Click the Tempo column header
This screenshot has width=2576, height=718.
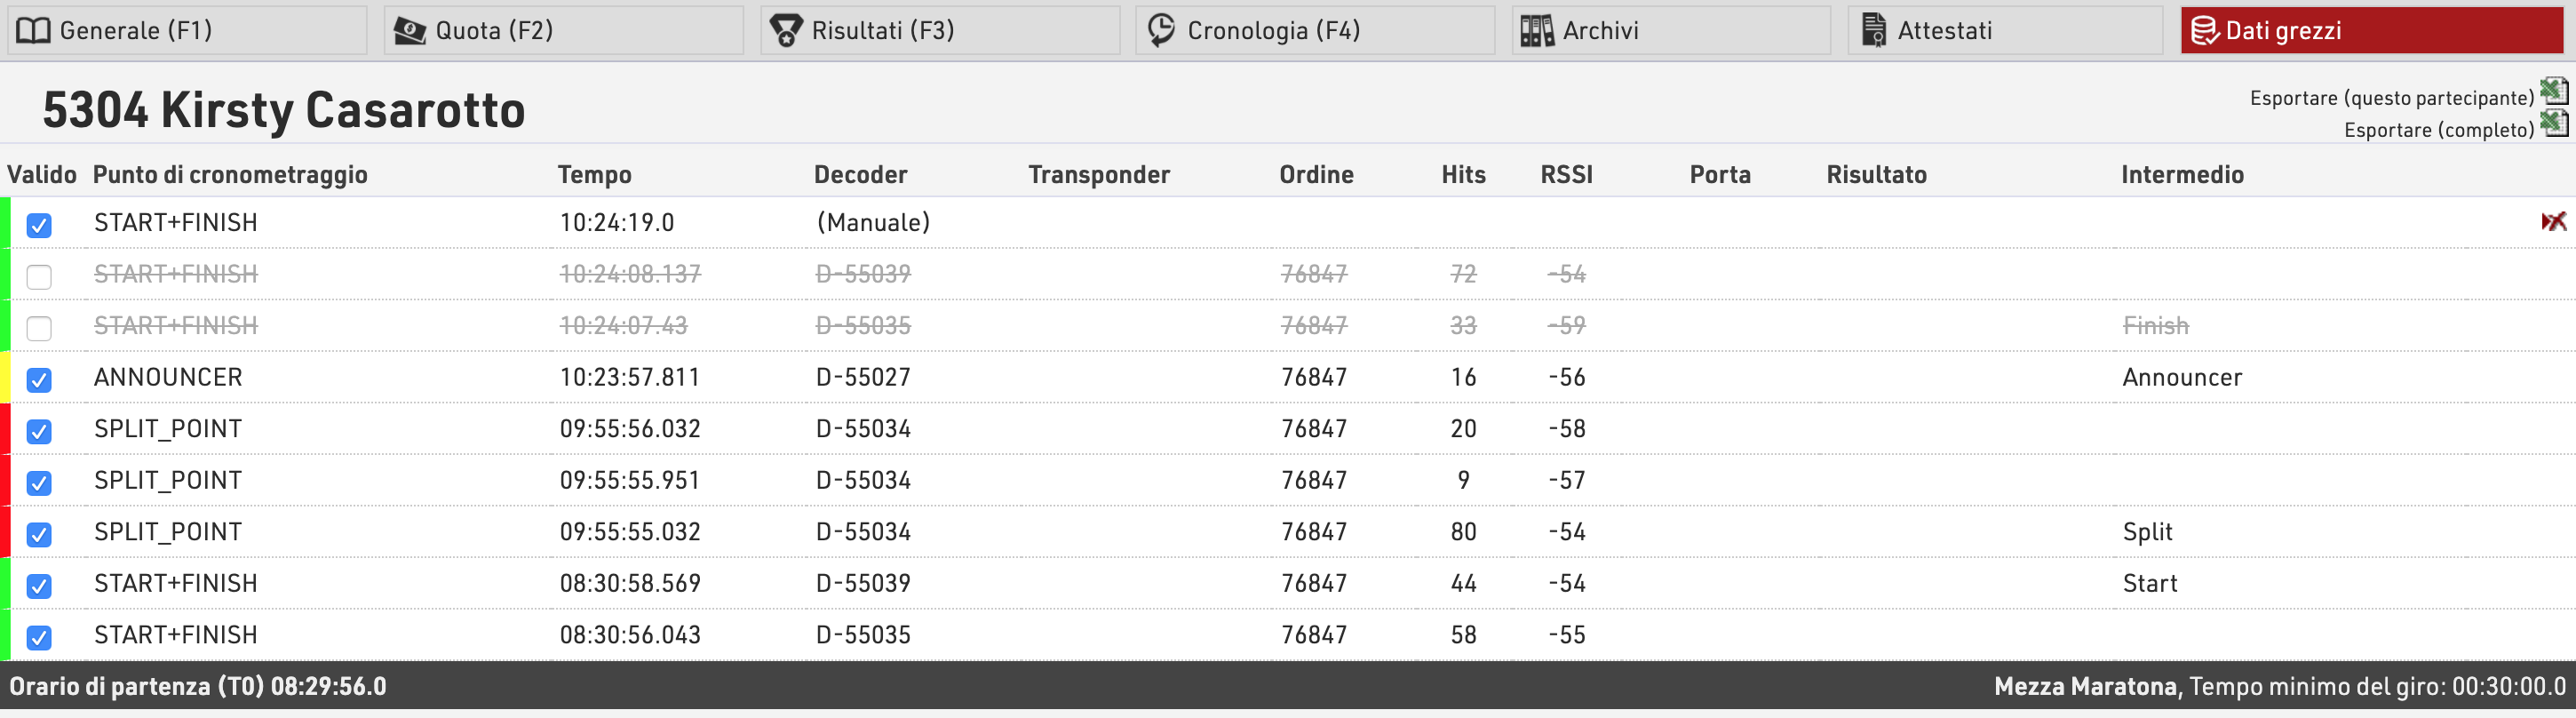[x=595, y=175]
